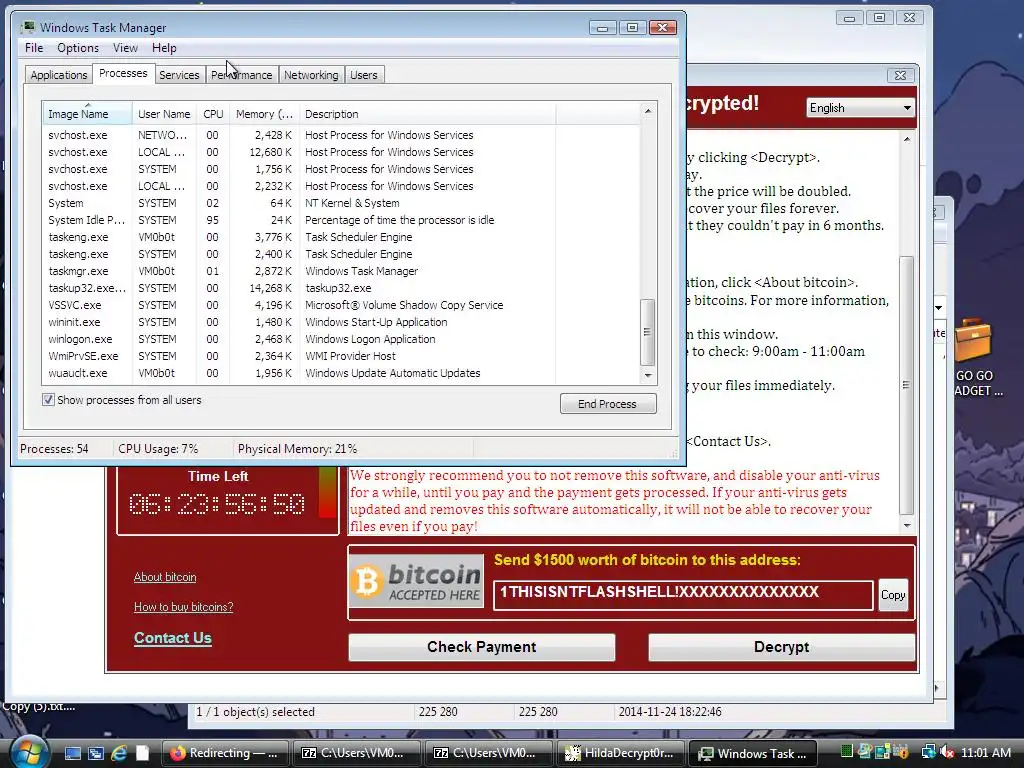Click Task Manager title bar icon

pyautogui.click(x=27, y=27)
